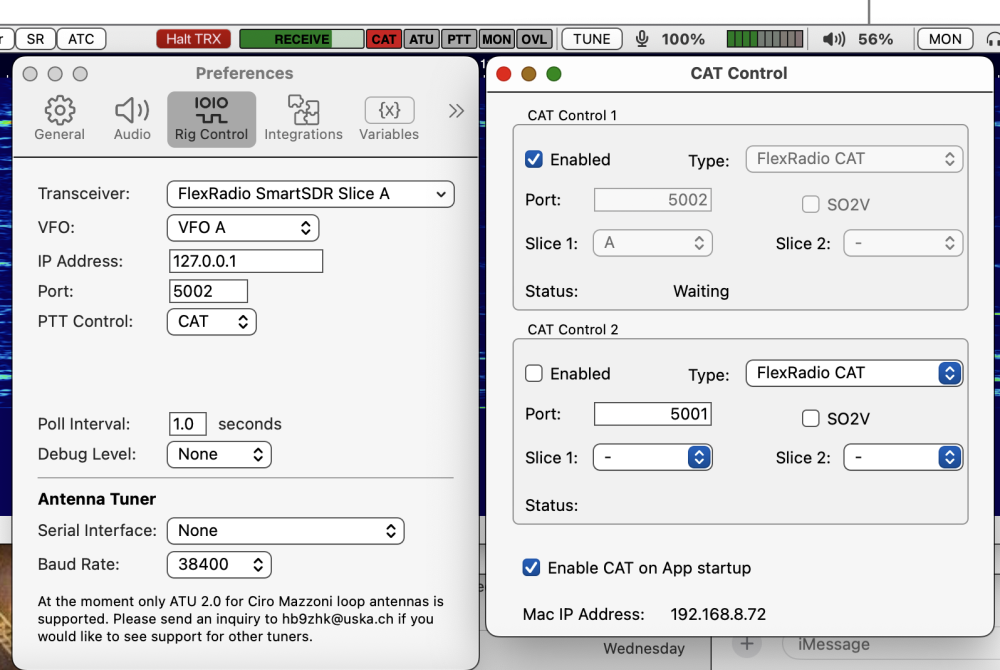Adjust the microphone level meter
The width and height of the screenshot is (1000, 670).
[x=764, y=39]
